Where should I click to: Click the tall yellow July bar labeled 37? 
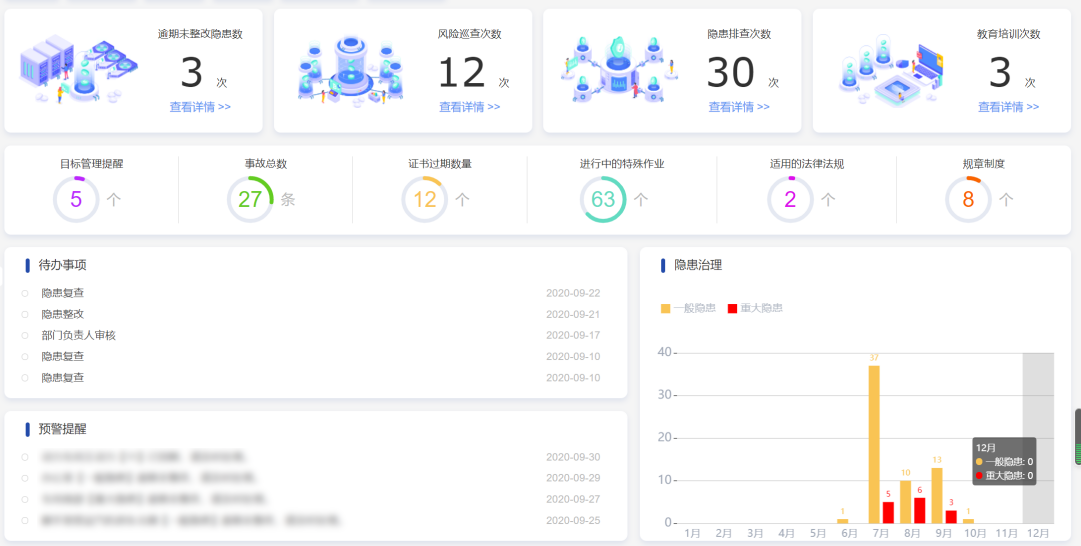point(874,445)
